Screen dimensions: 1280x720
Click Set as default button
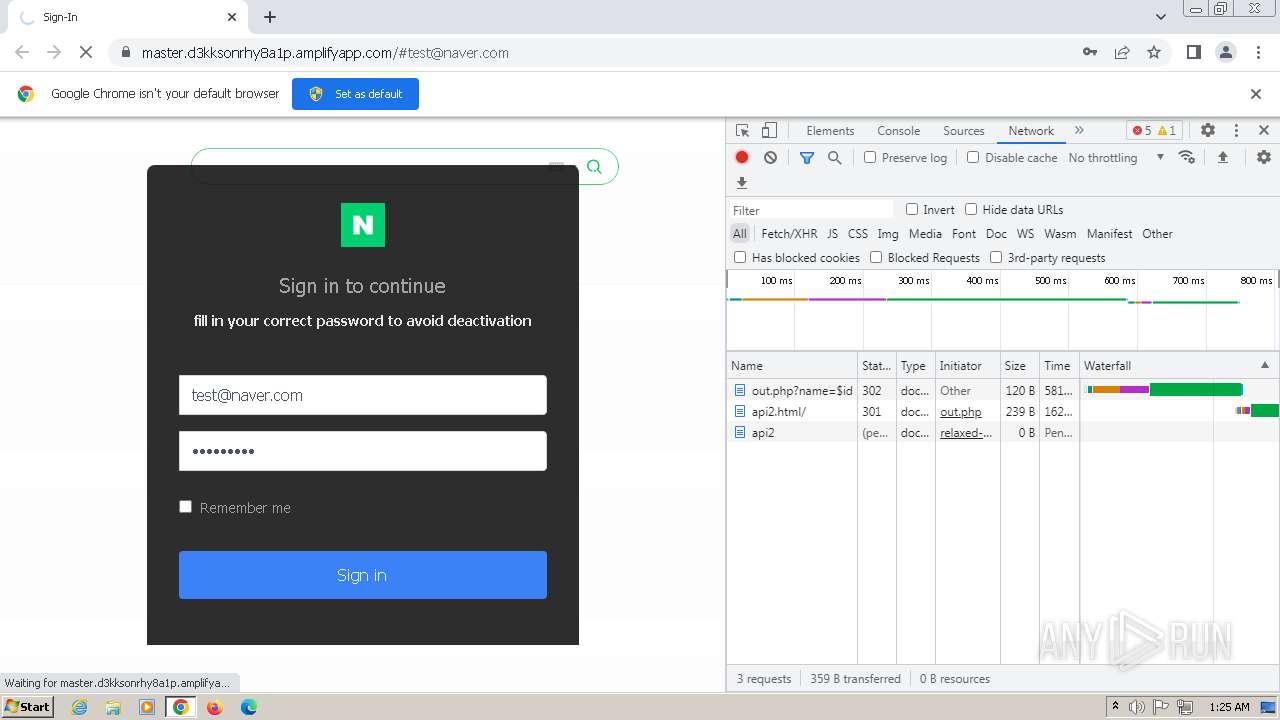[x=355, y=94]
